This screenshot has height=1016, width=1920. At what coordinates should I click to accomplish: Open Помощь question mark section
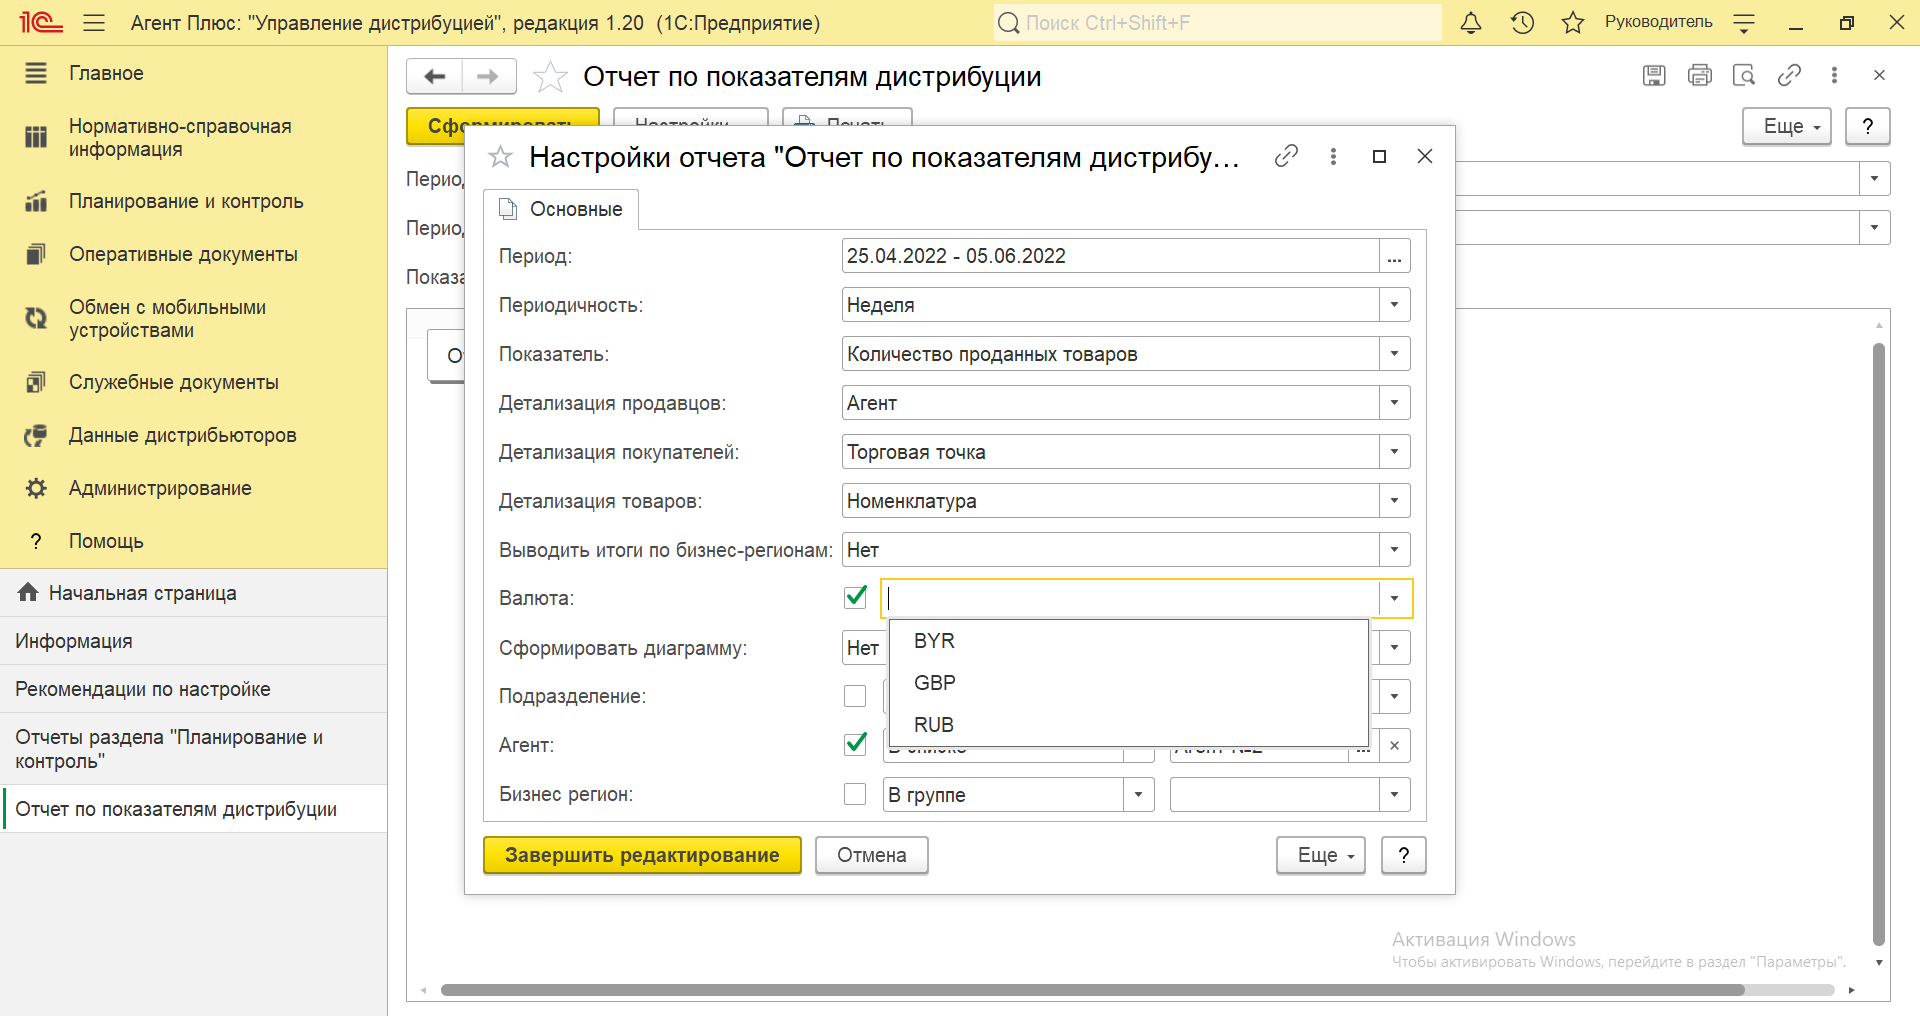pos(193,541)
